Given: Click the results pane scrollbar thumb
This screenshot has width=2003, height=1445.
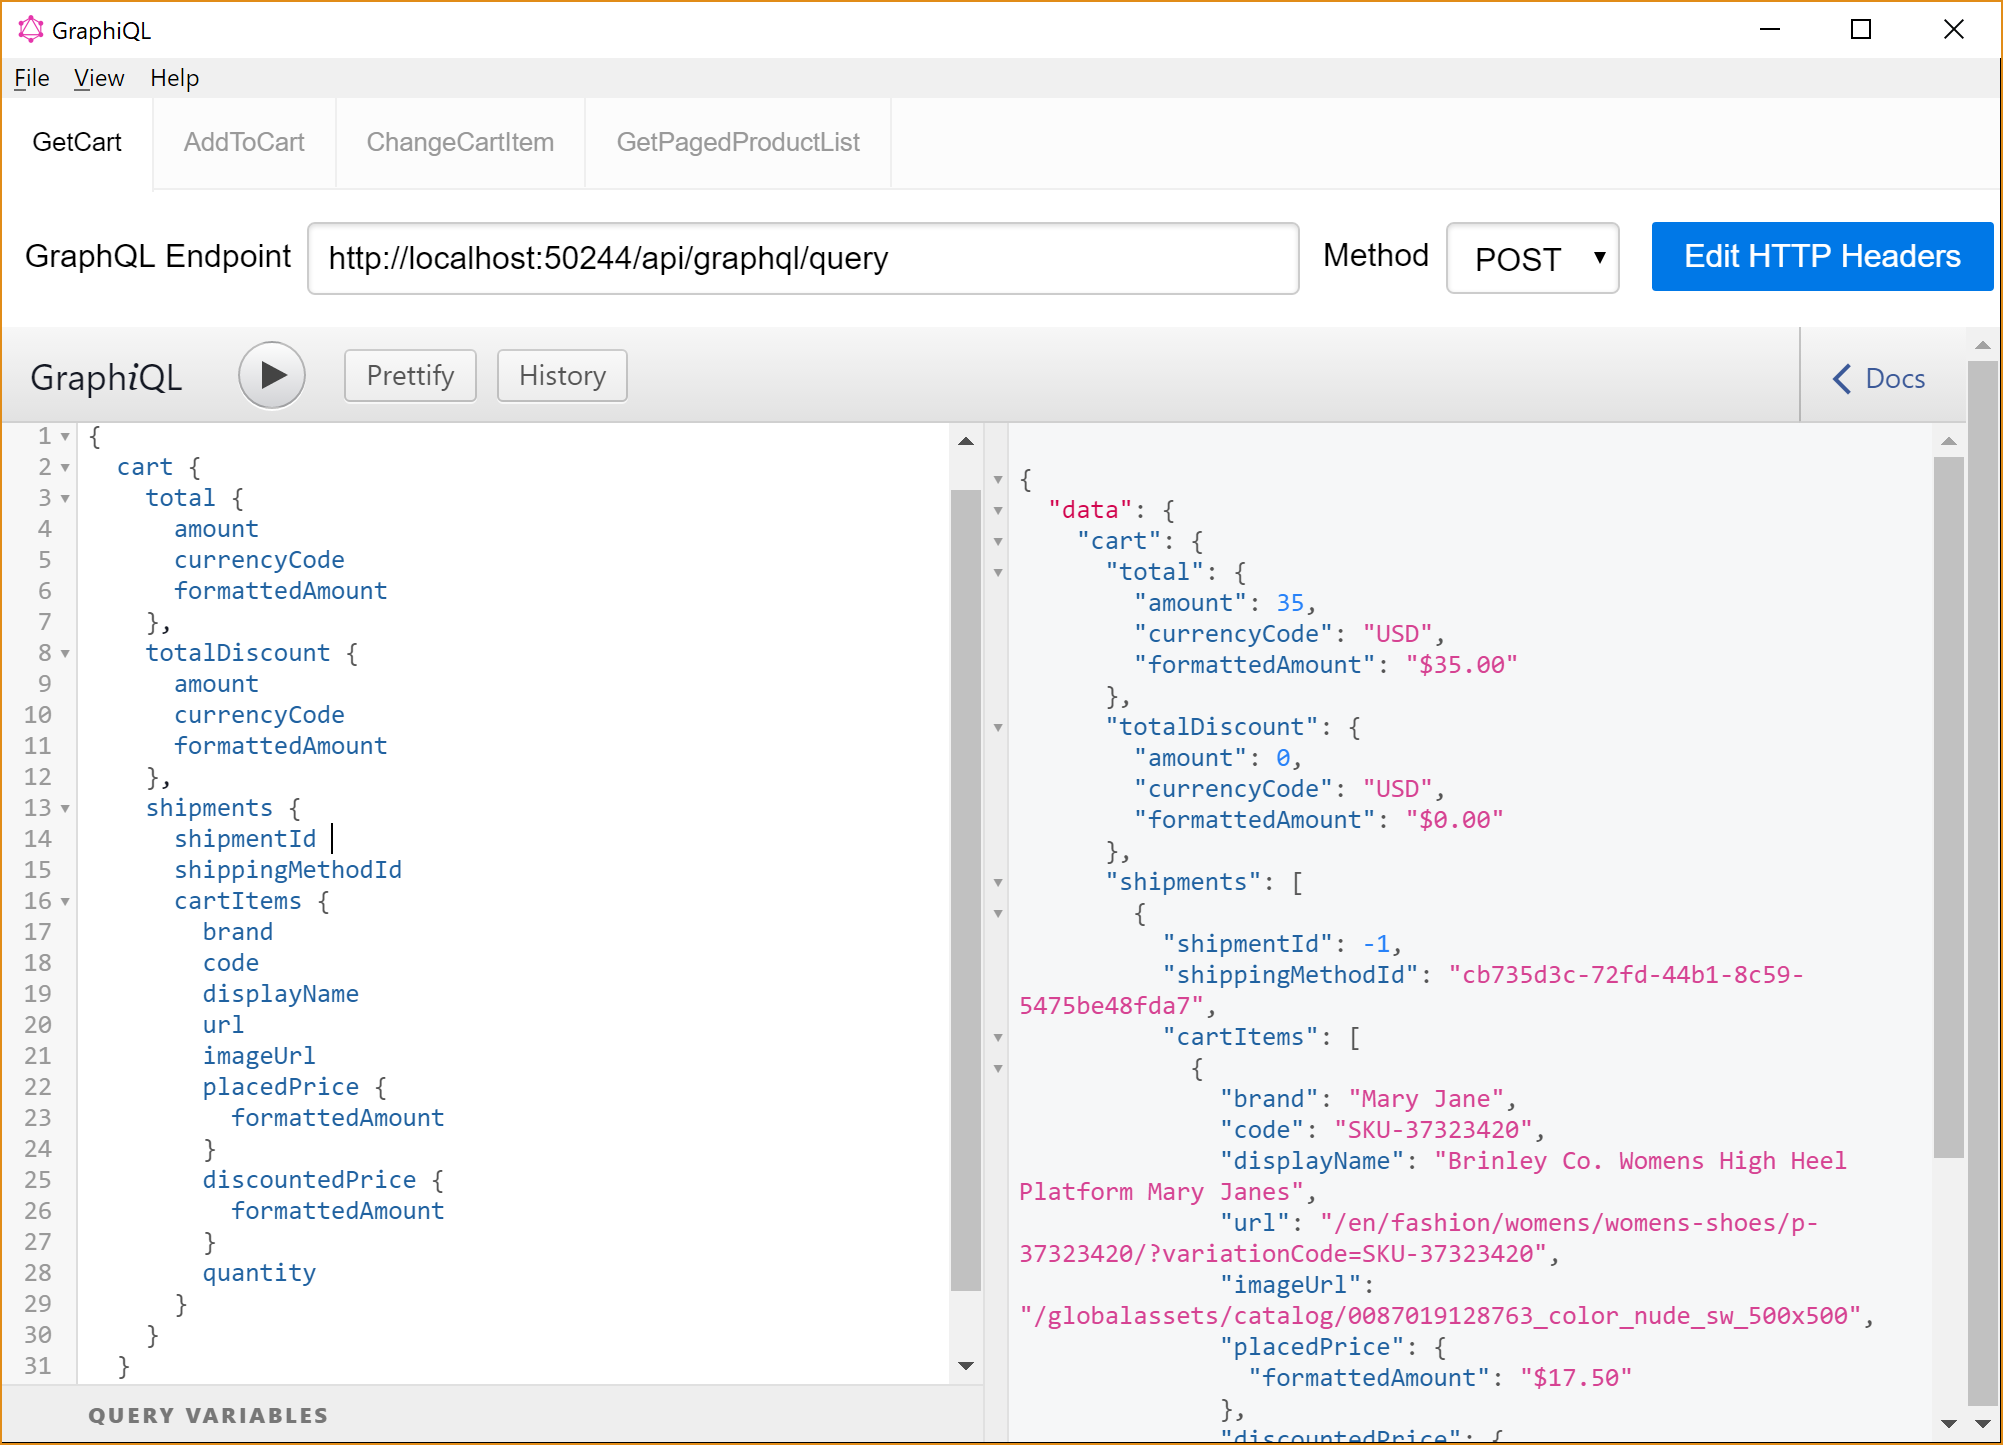Looking at the screenshot, I should coord(1949,808).
